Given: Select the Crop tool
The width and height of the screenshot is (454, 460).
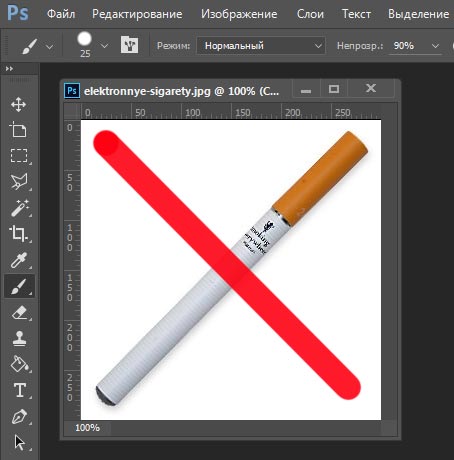Looking at the screenshot, I should 19,233.
